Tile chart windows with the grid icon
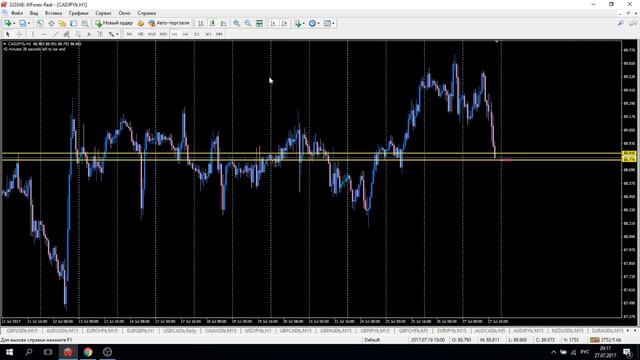The width and height of the screenshot is (640, 360). tap(259, 23)
